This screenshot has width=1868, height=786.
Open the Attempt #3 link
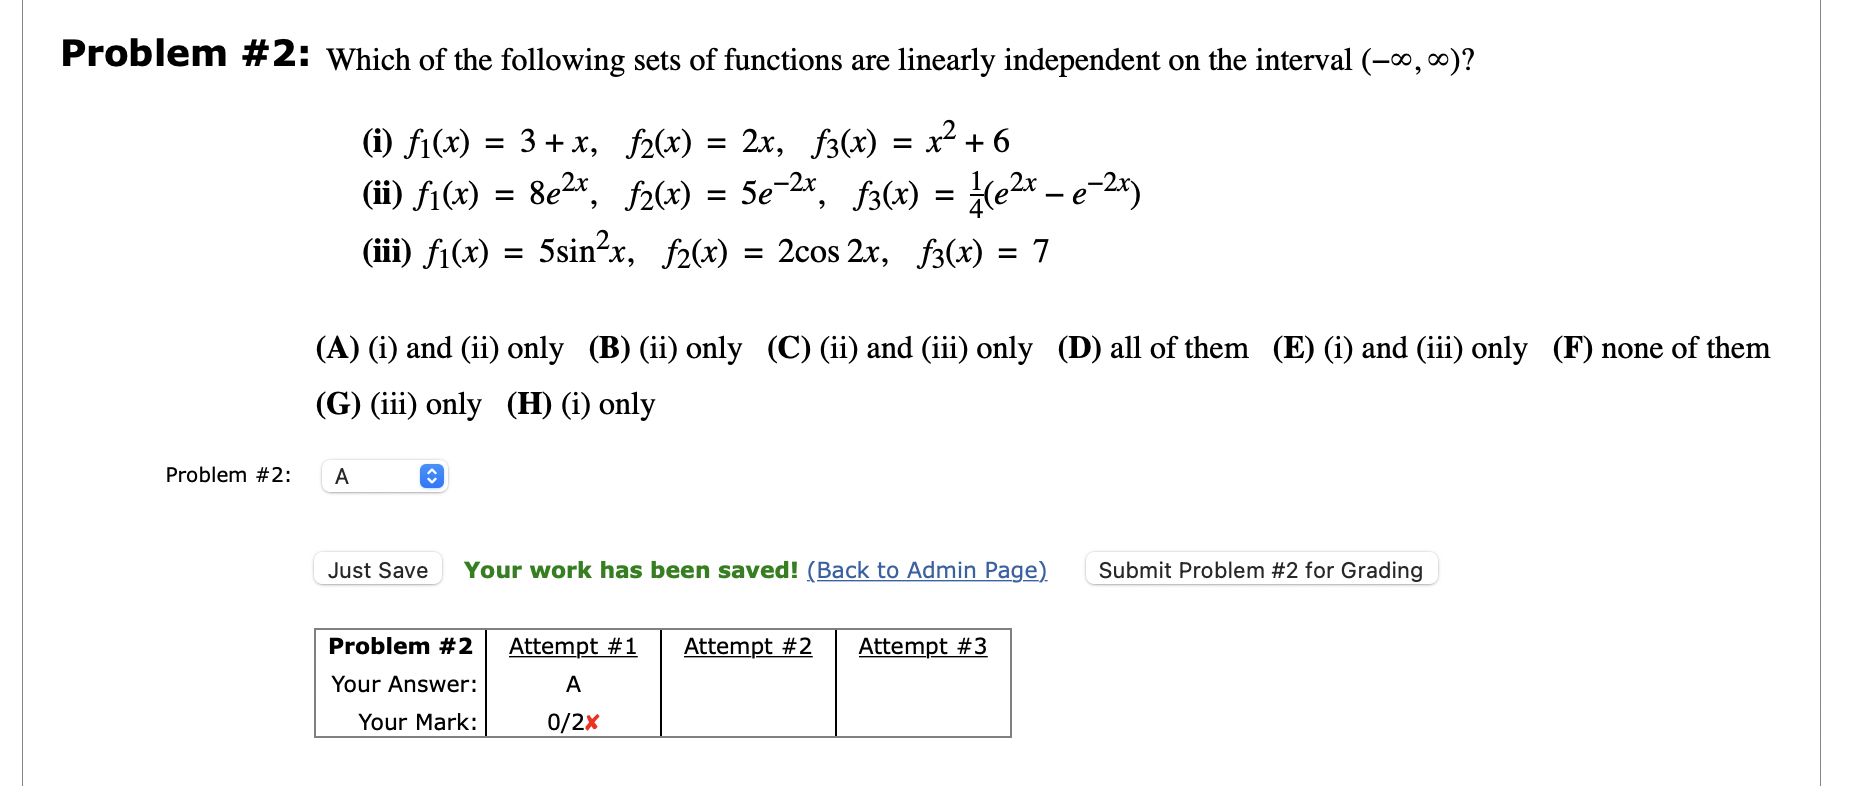coord(921,646)
